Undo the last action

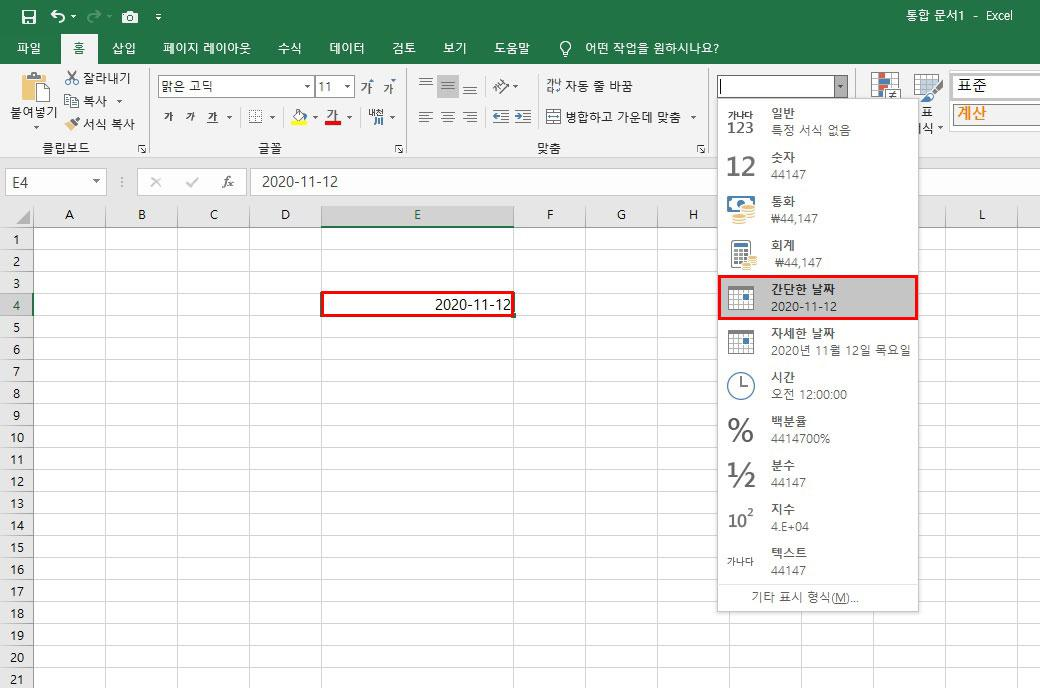[58, 17]
